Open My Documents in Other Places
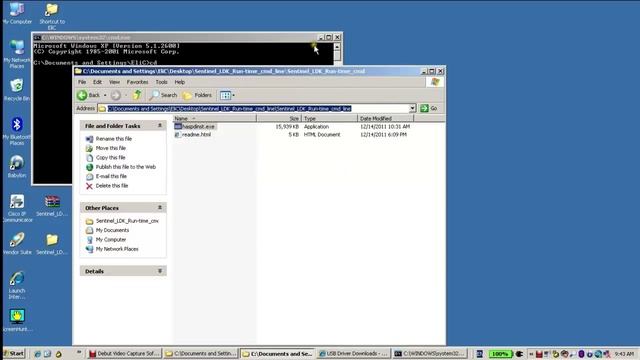This screenshot has height=360, width=640. (112, 230)
